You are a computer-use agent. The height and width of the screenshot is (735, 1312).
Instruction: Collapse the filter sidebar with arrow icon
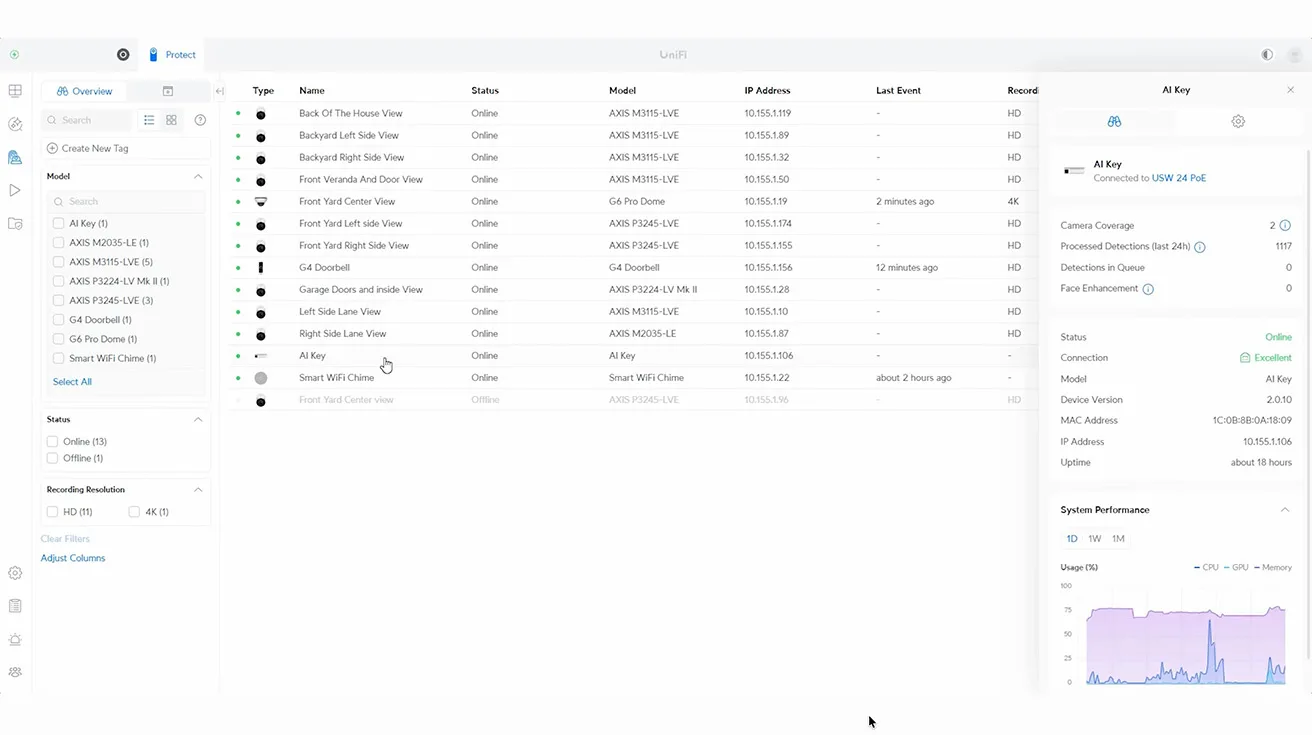click(x=219, y=91)
